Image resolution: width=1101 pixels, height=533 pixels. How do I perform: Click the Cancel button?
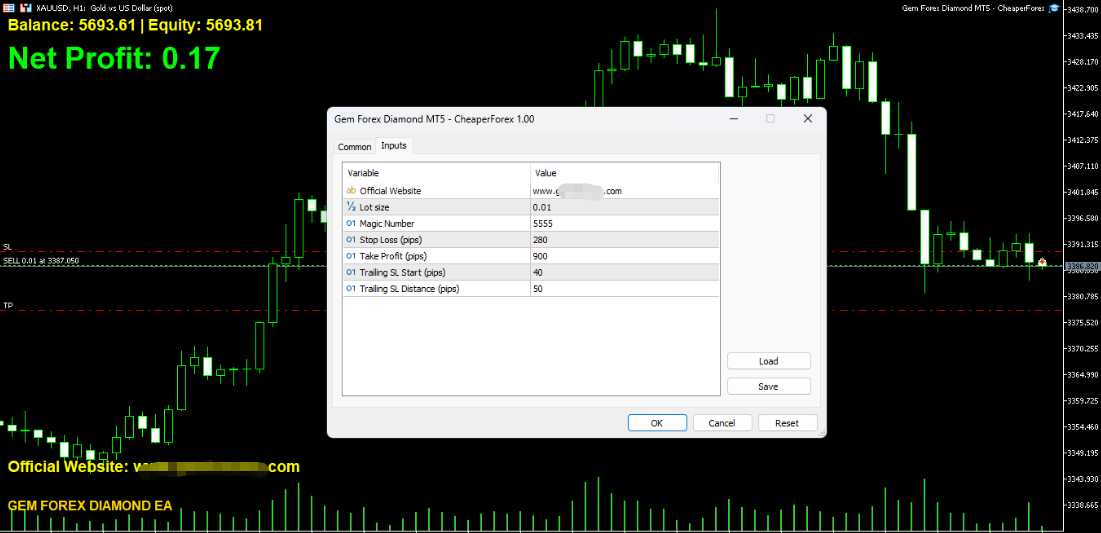[722, 423]
